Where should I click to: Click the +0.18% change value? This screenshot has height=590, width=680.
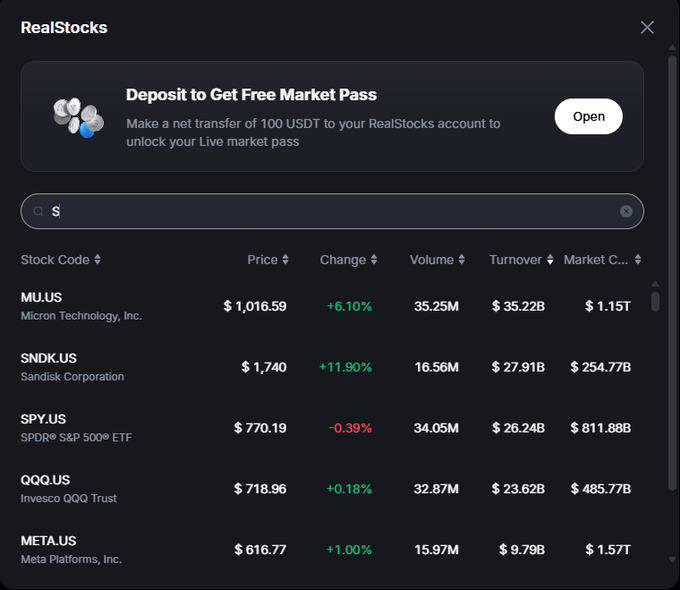pos(349,488)
